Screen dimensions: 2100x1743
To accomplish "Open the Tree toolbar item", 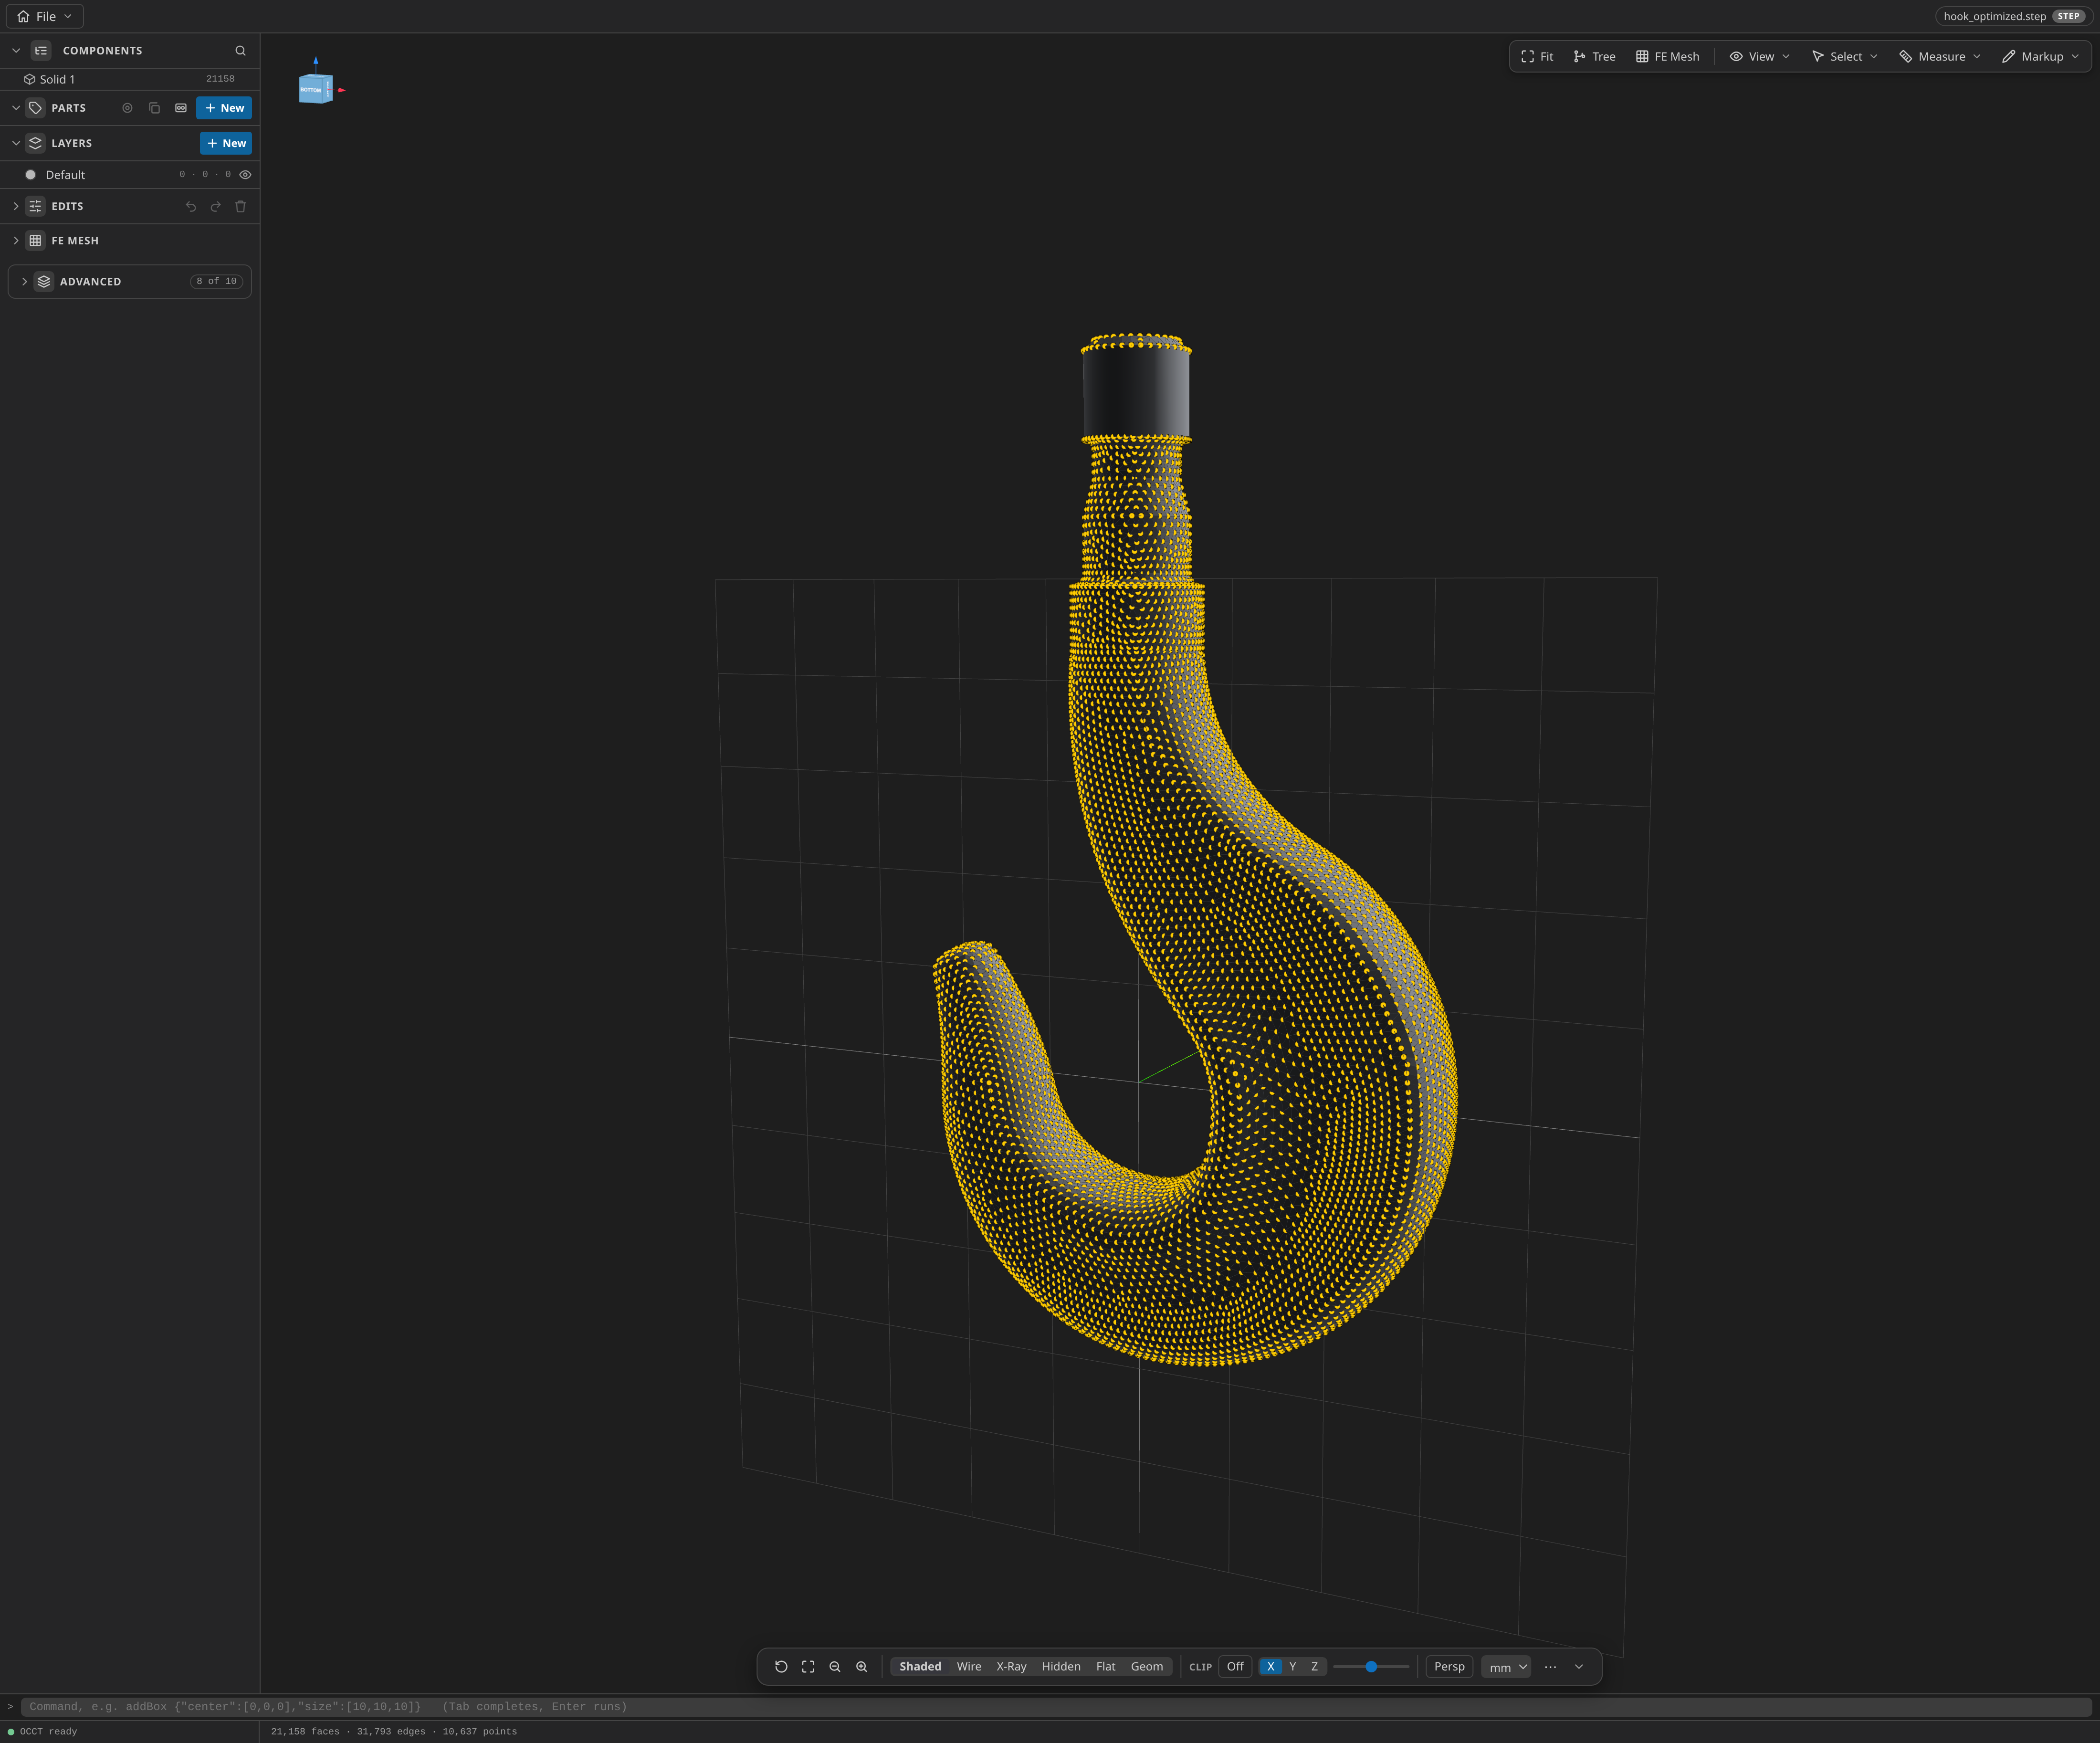I will click(1594, 57).
